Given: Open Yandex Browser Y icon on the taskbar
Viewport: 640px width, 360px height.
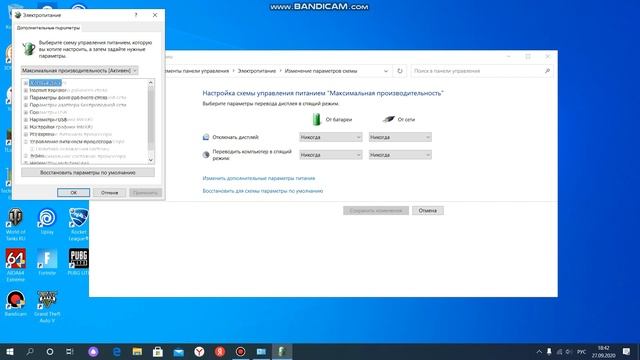Looking at the screenshot, I should point(199,351).
